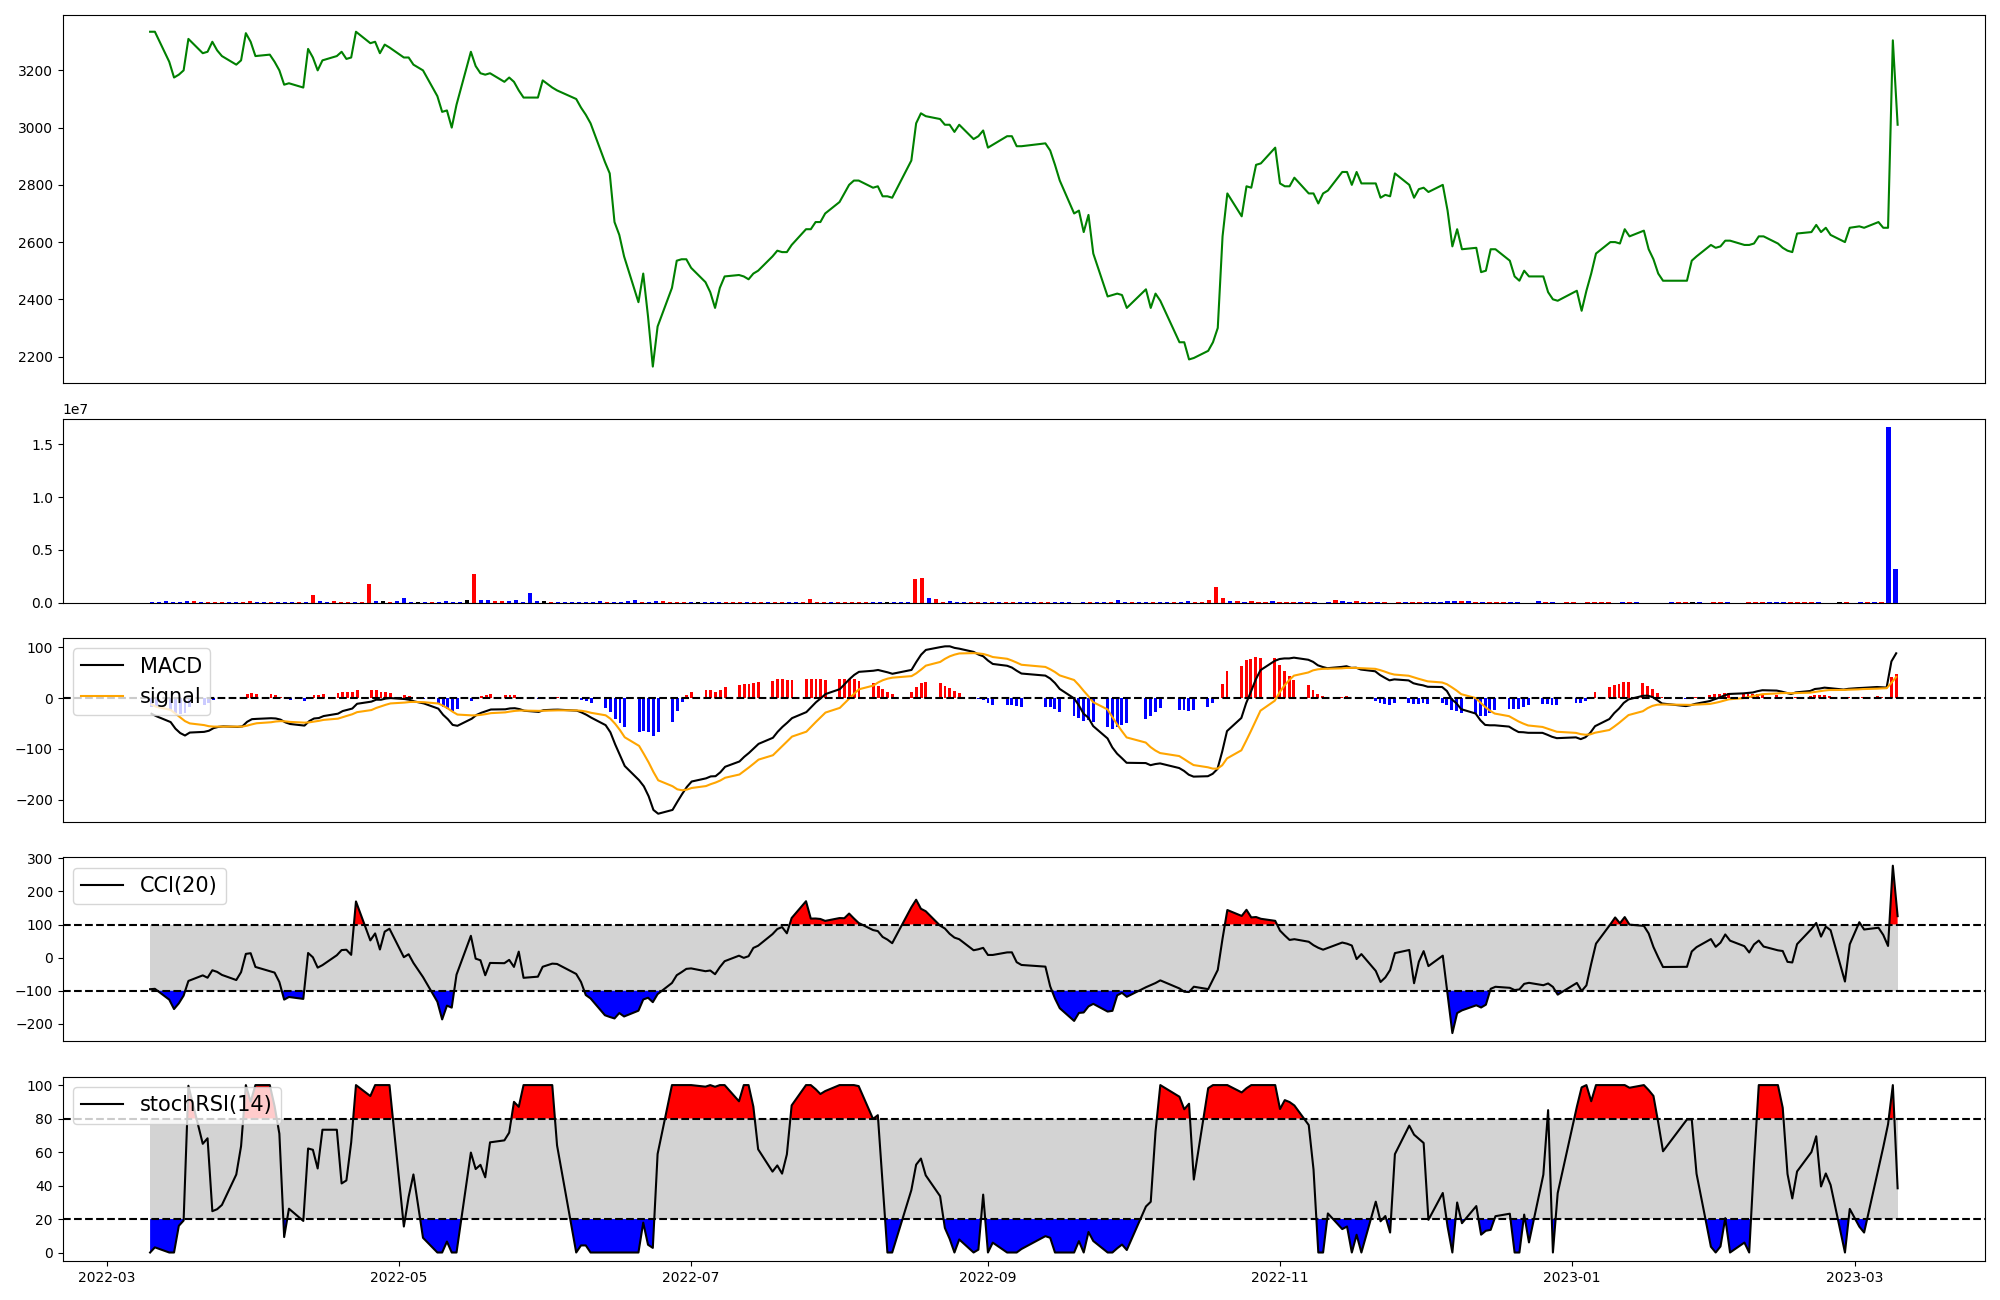
Task: Click the 2023-03 date axis label
Action: pyautogui.click(x=1855, y=1277)
